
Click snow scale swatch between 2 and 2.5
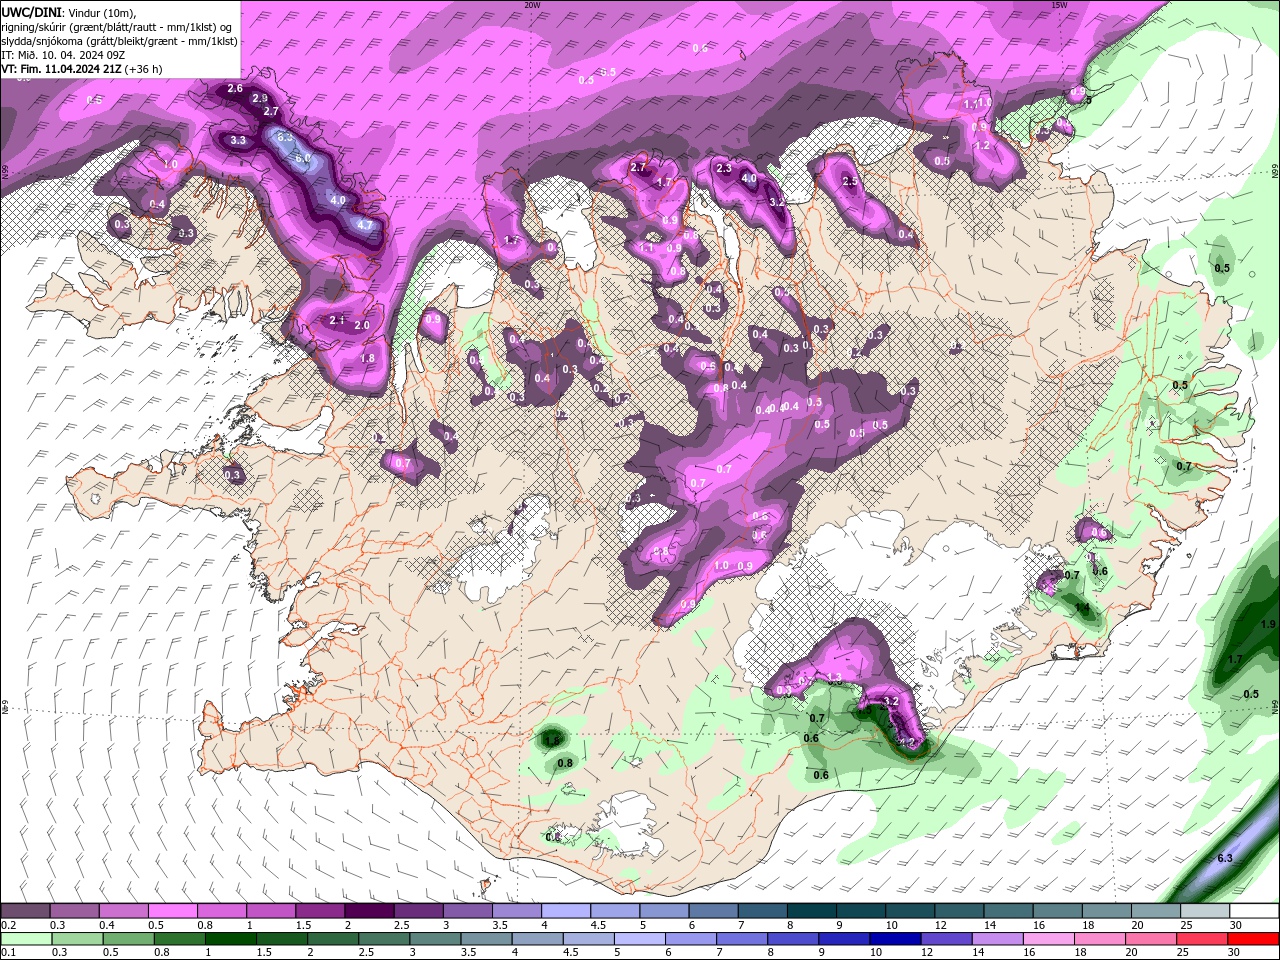[369, 911]
